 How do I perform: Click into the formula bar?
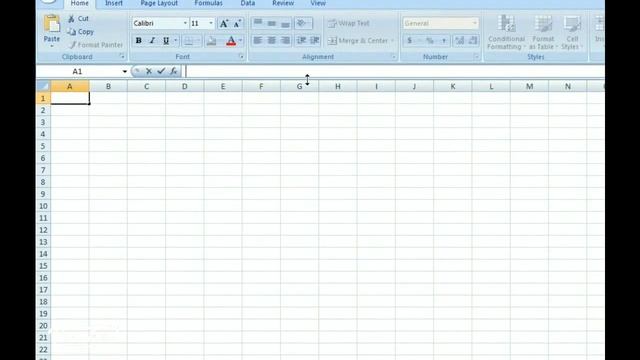coord(394,71)
